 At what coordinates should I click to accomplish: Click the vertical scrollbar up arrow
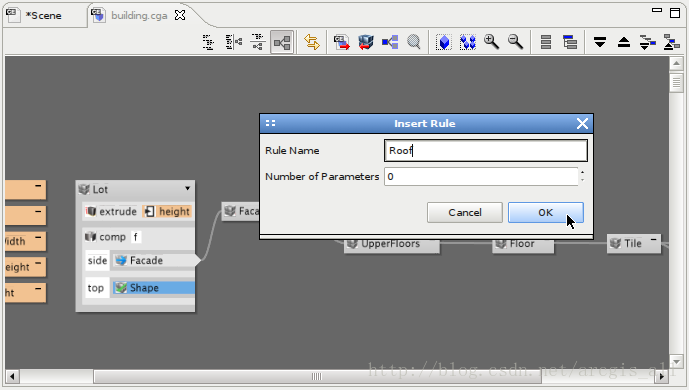click(x=676, y=64)
